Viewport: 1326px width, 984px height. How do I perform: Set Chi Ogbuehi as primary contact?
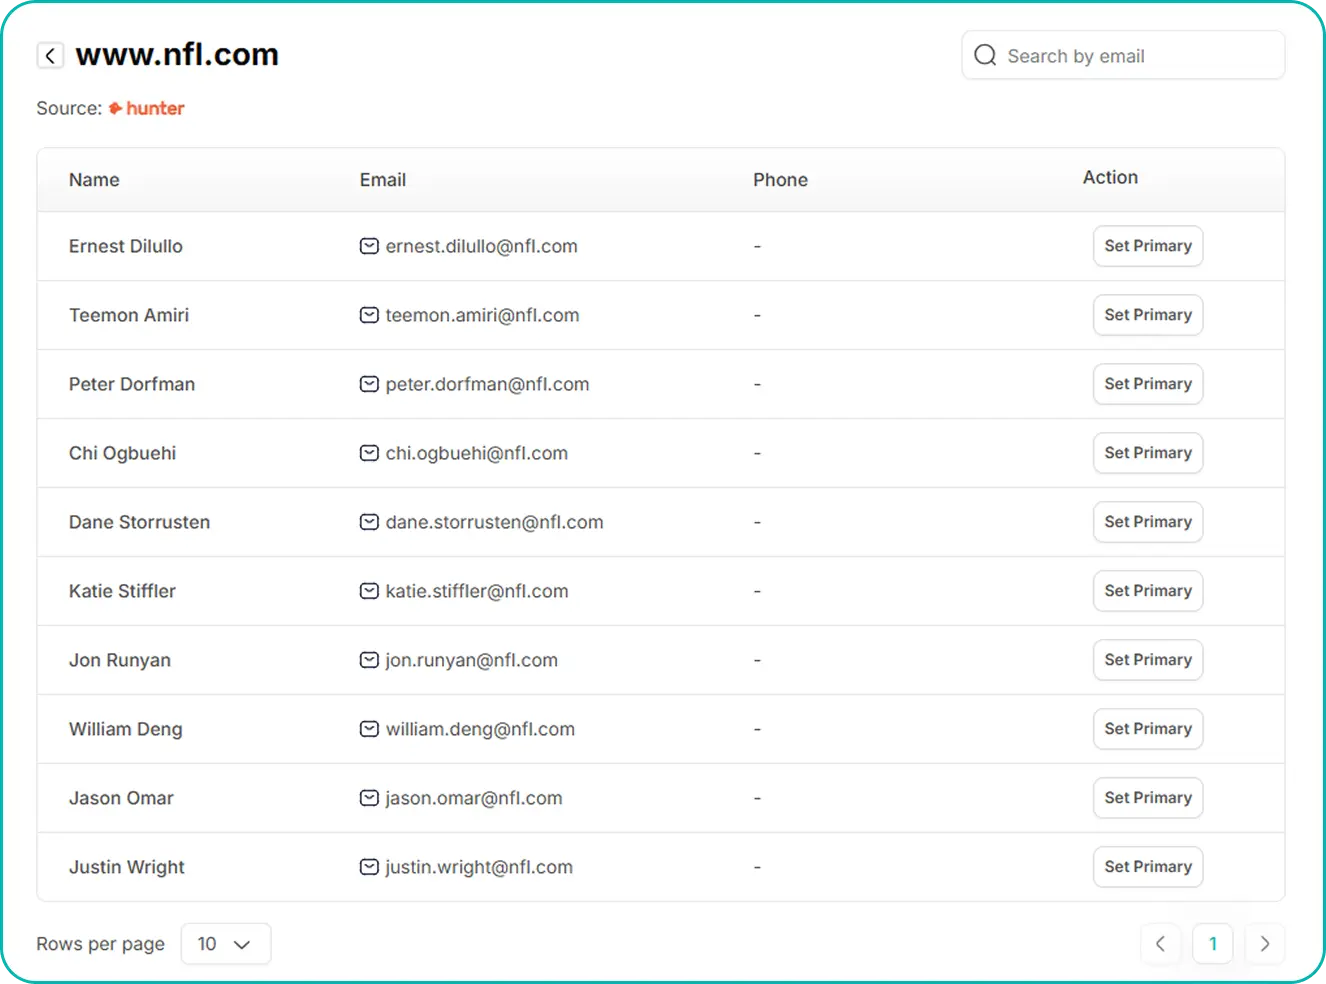click(x=1148, y=453)
